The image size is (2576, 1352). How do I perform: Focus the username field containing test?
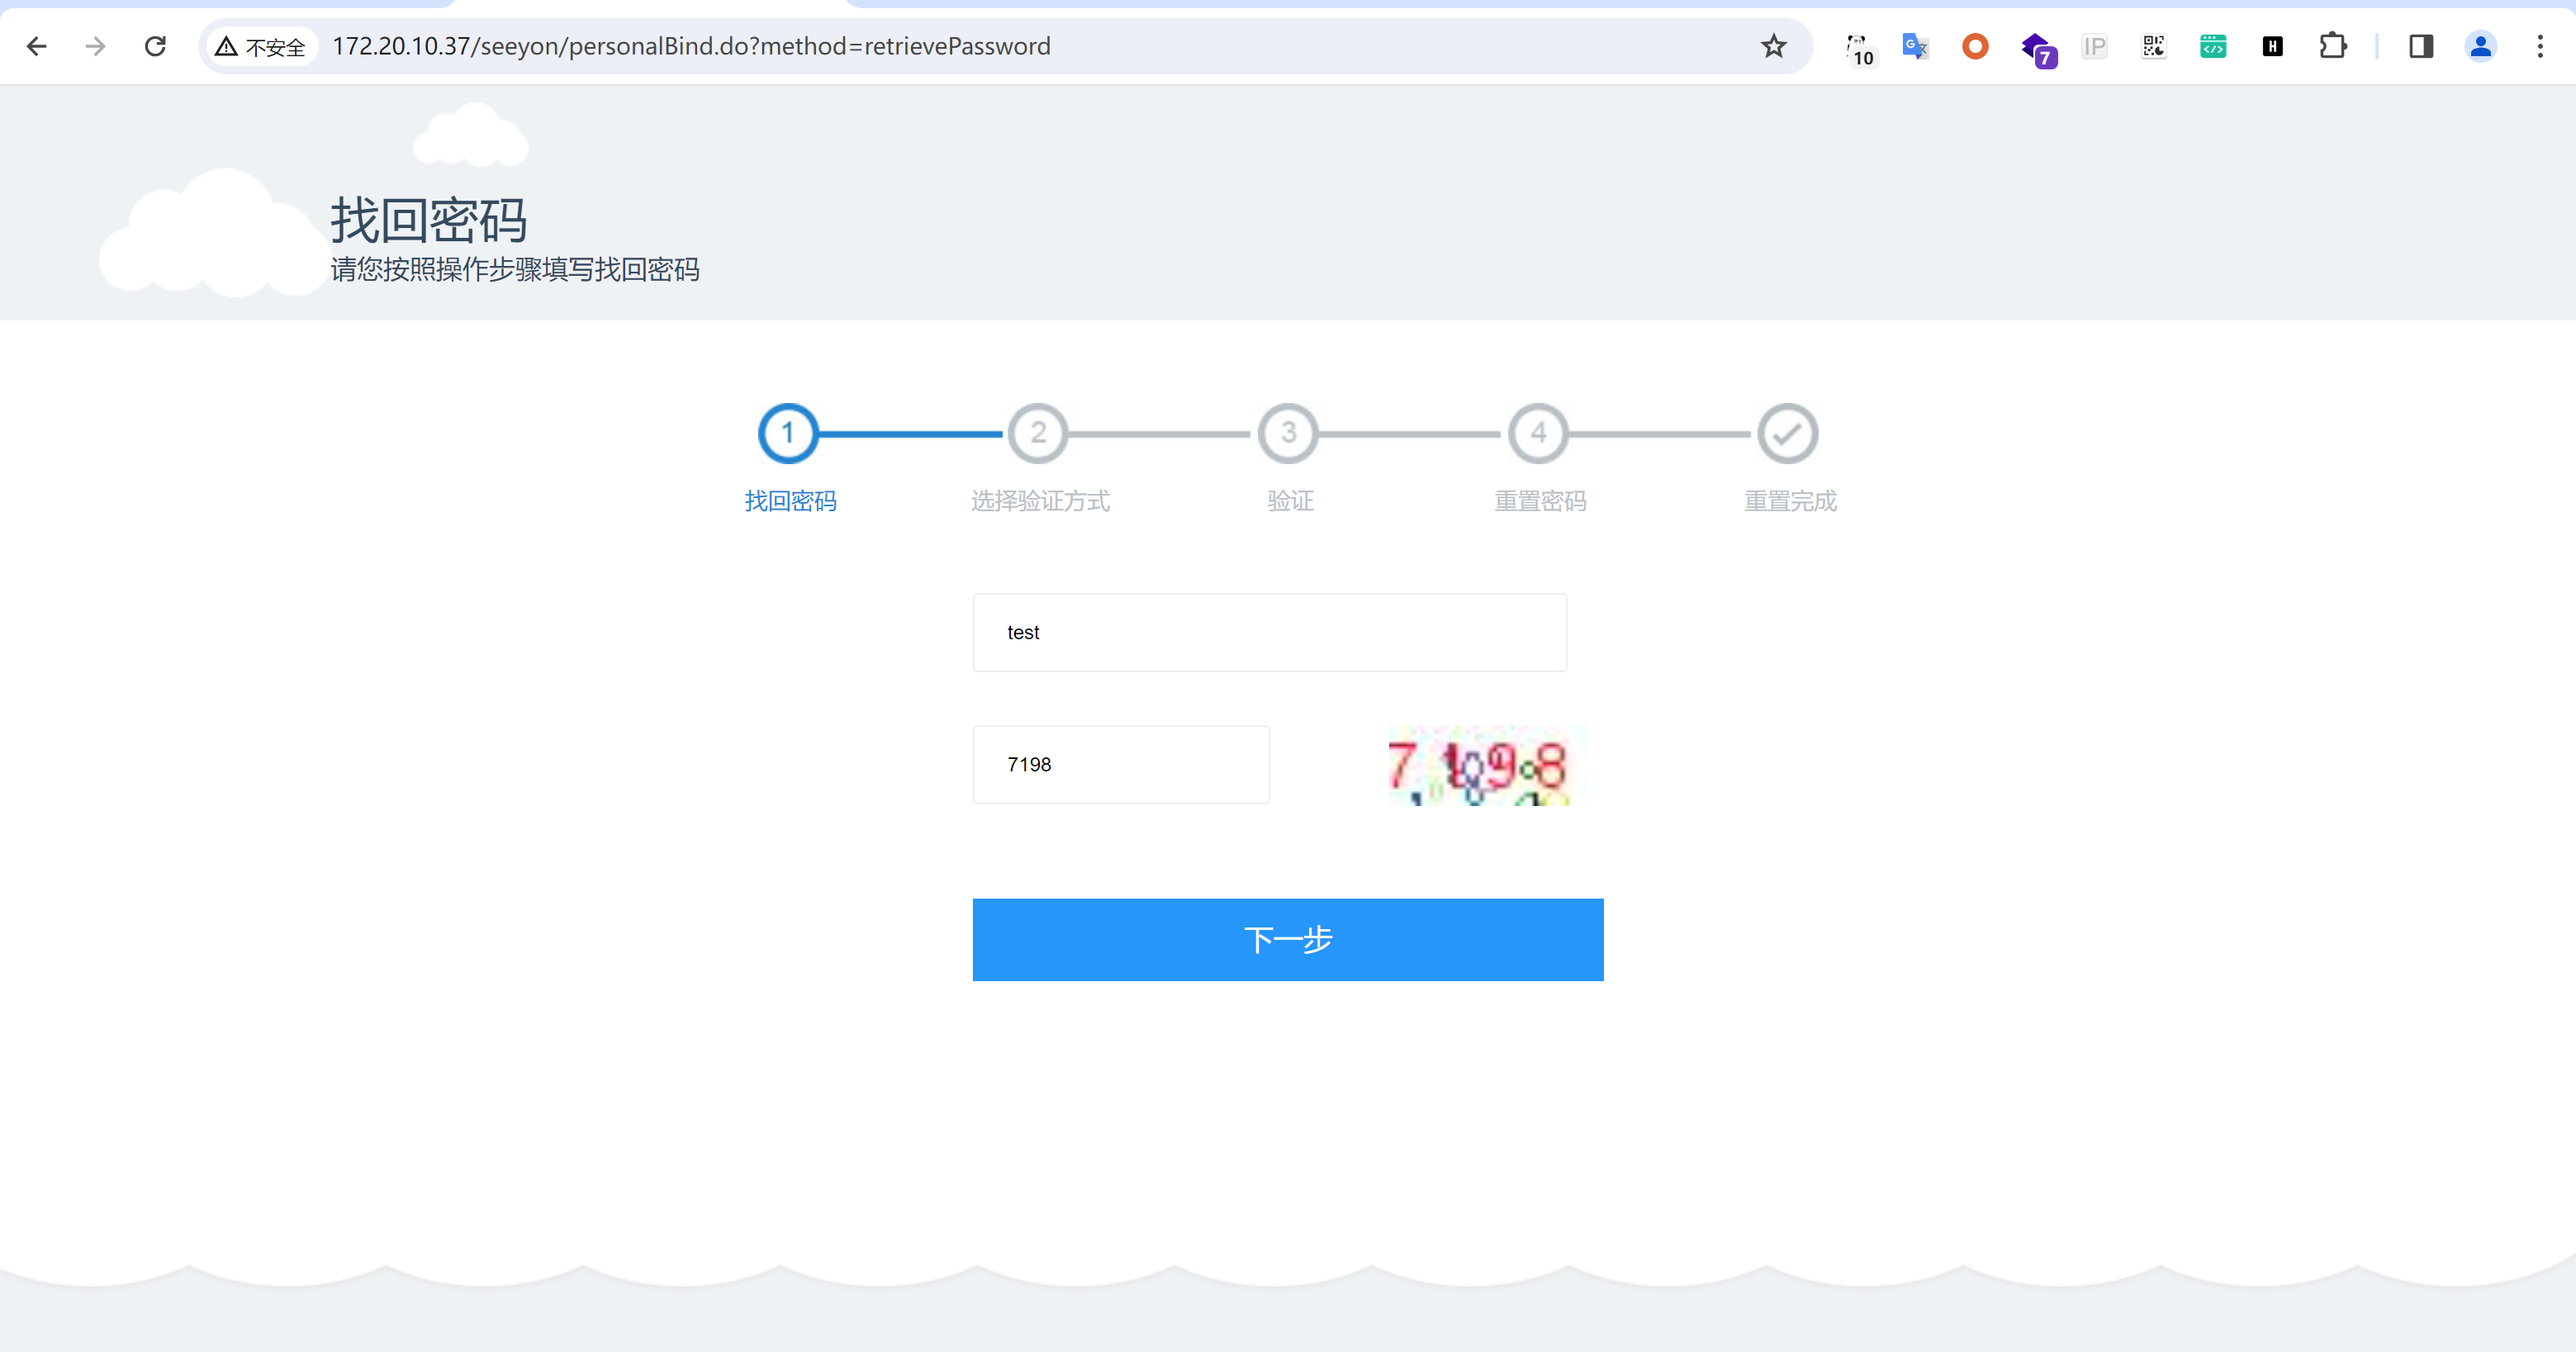pos(1269,632)
